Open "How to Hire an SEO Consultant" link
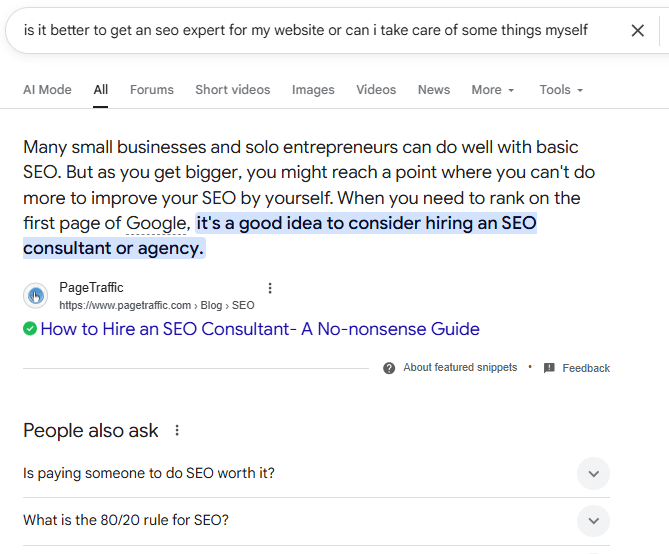 pos(259,329)
